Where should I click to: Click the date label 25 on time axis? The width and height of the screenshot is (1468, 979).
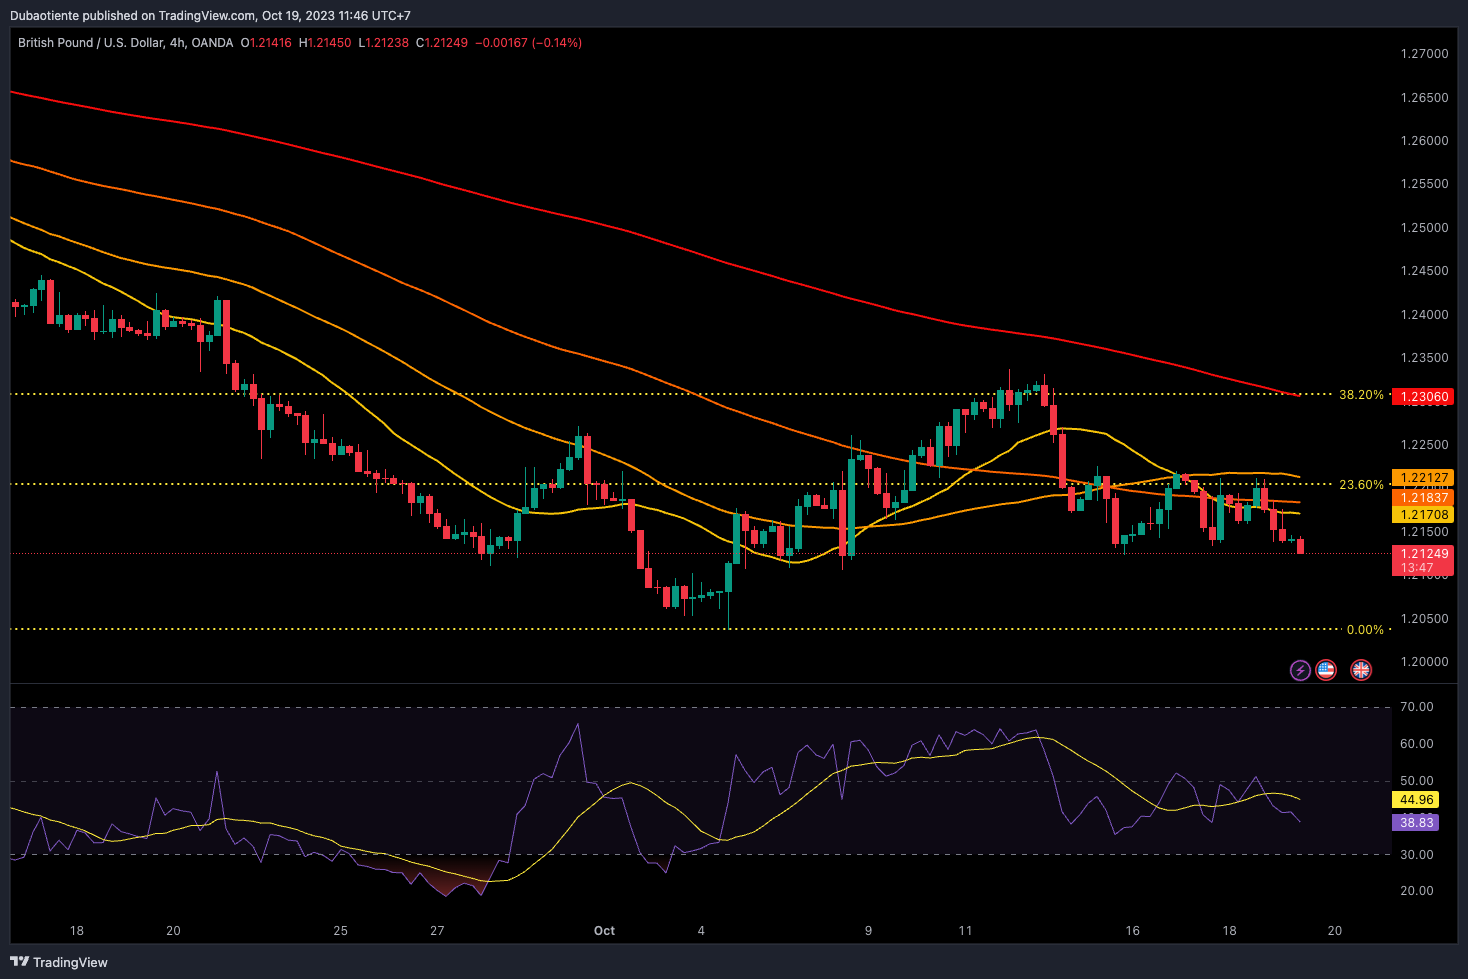click(340, 931)
